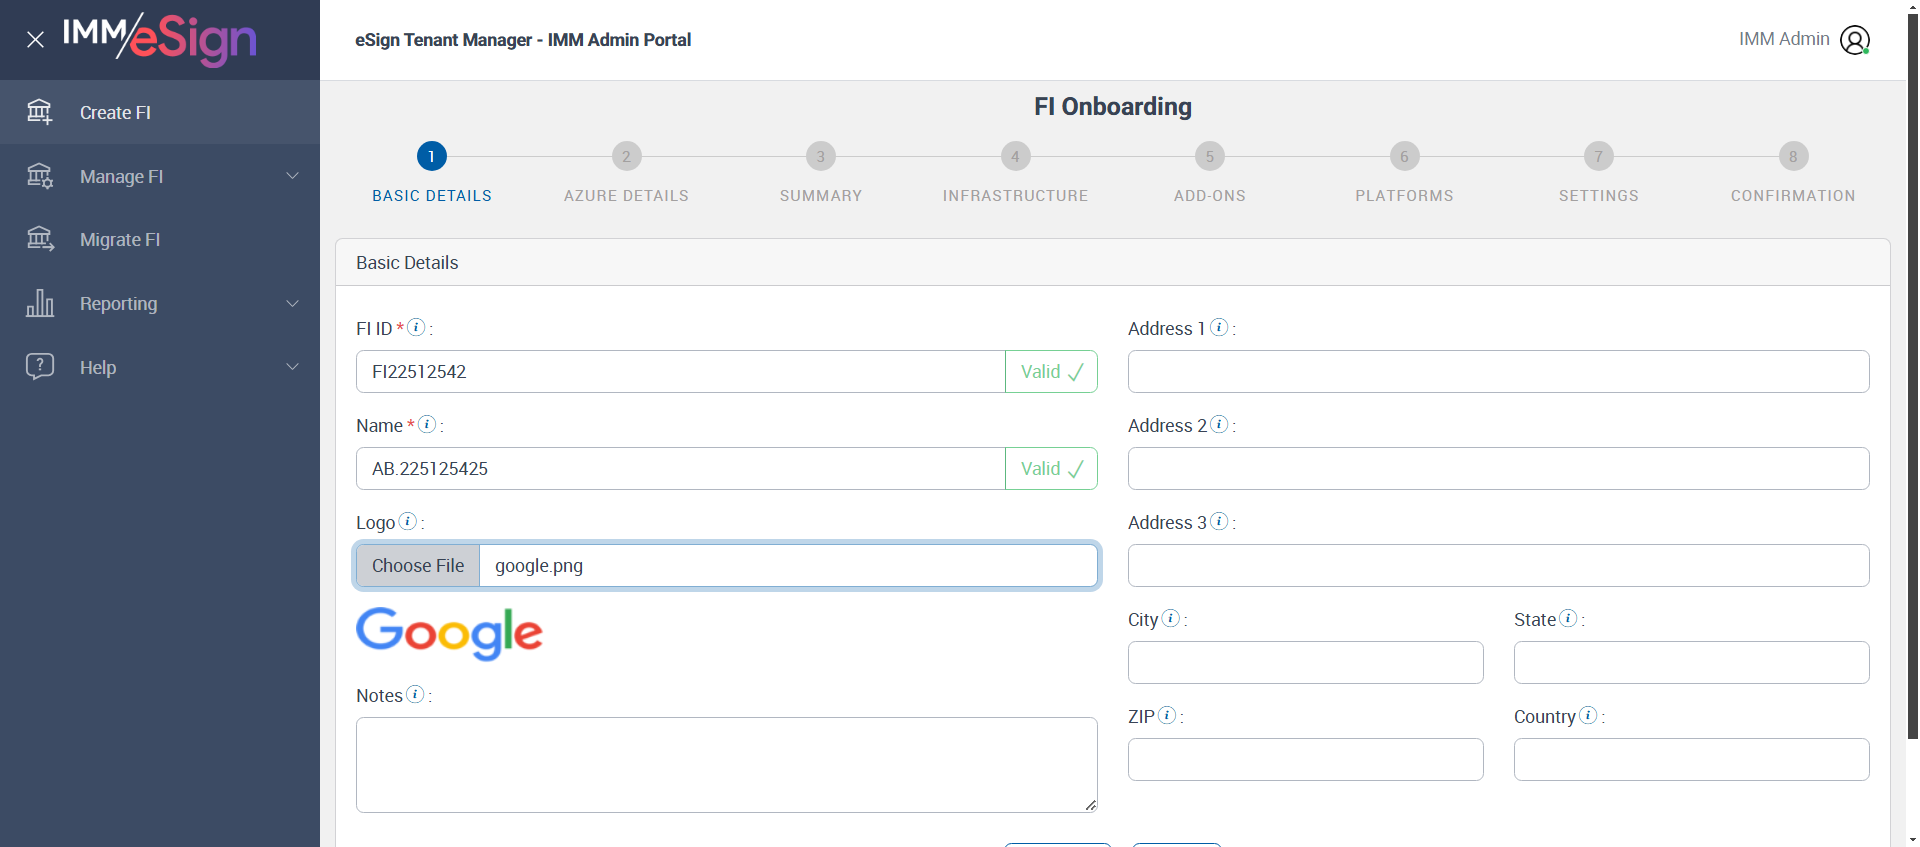
Task: Click the Reporting bar chart icon
Action: click(40, 303)
